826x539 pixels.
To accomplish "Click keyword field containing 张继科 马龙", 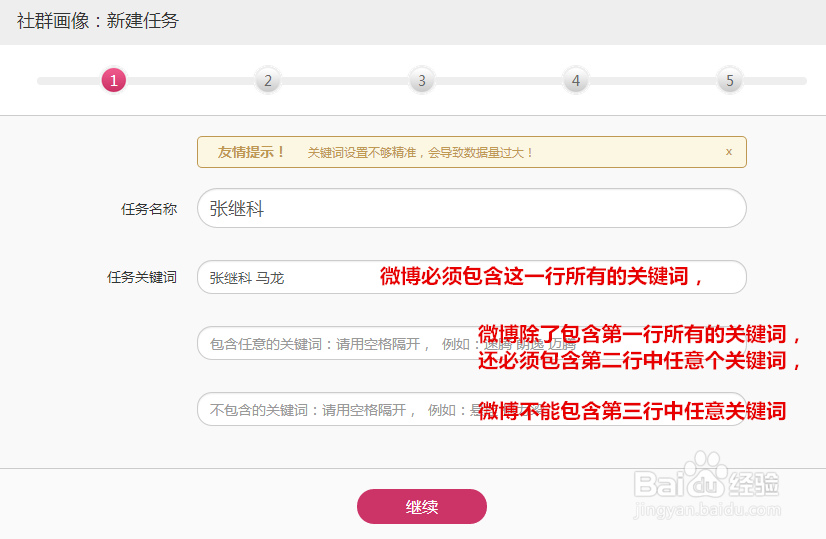I will click(x=285, y=278).
